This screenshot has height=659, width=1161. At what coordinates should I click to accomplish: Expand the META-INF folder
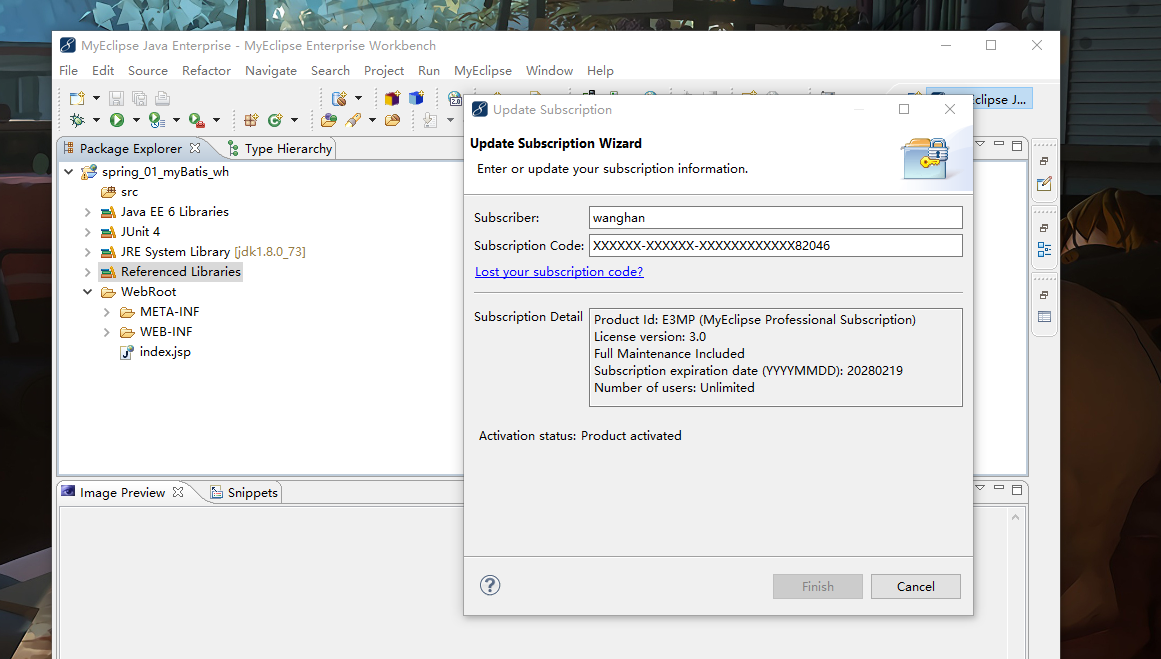coord(107,312)
